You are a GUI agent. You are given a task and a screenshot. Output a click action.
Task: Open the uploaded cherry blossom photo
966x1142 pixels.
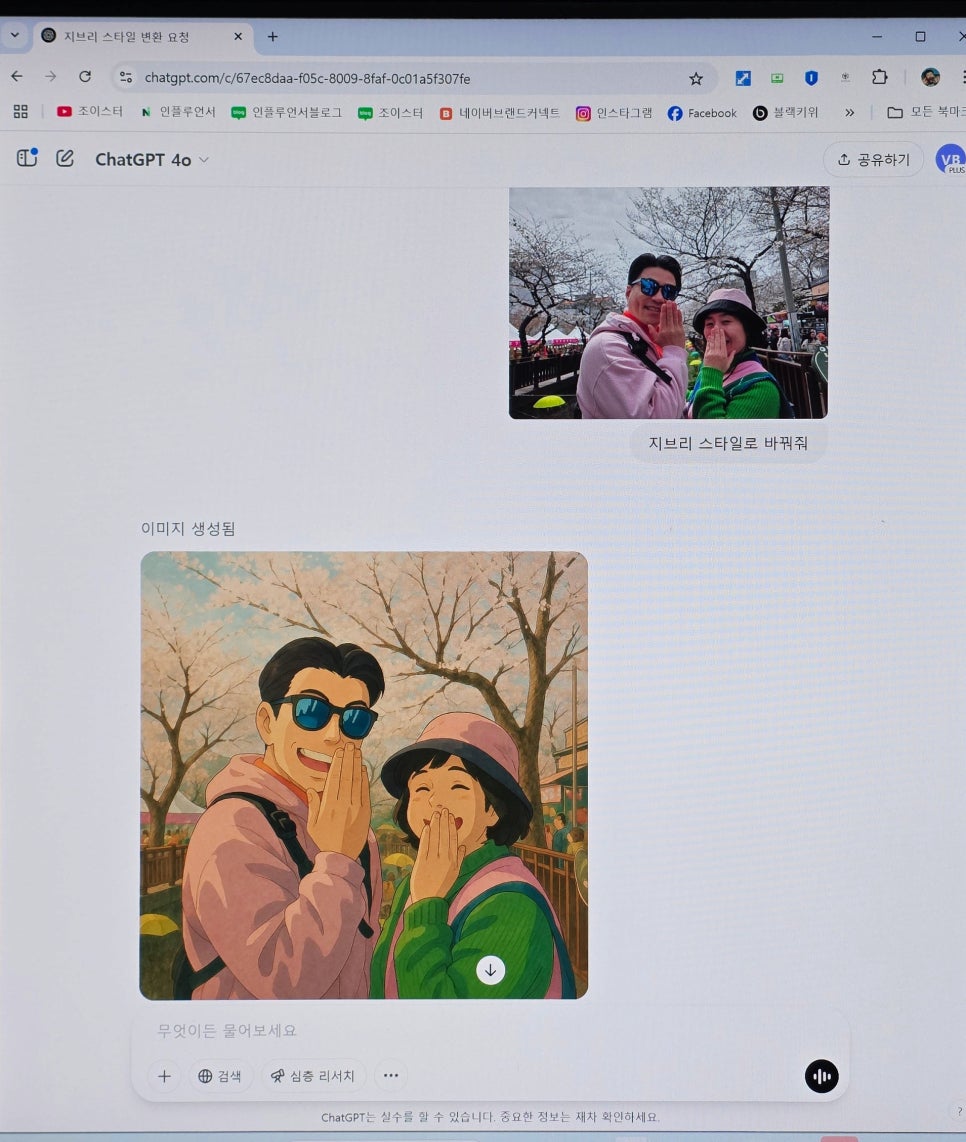[668, 302]
